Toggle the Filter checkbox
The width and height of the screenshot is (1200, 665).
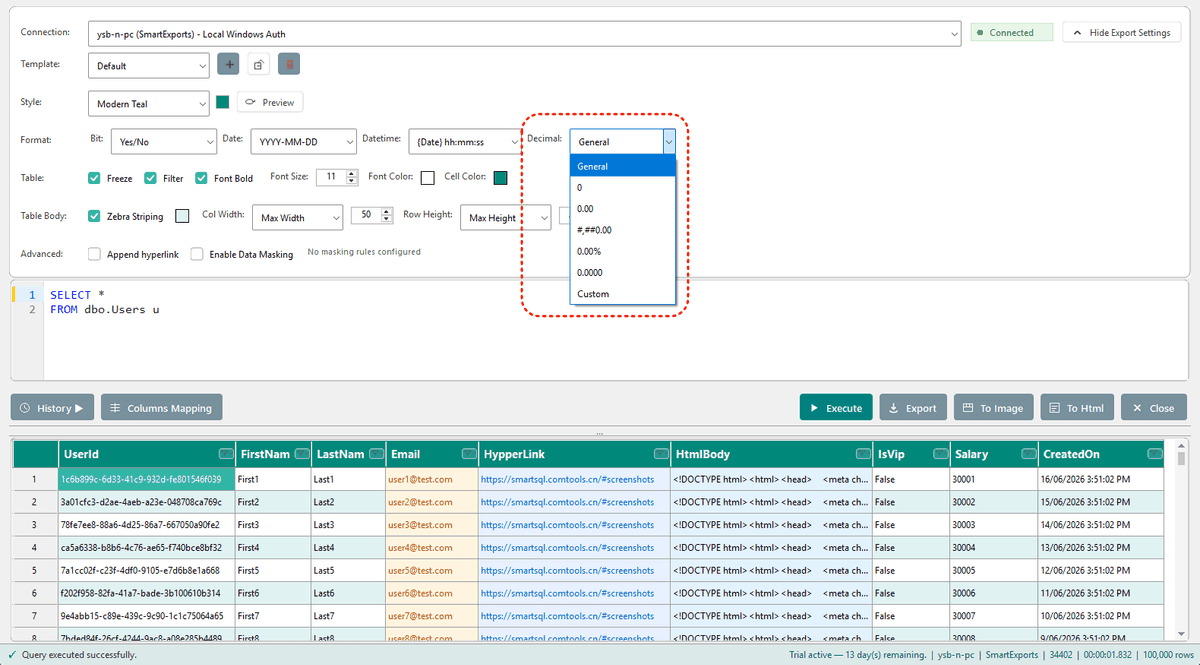[150, 178]
